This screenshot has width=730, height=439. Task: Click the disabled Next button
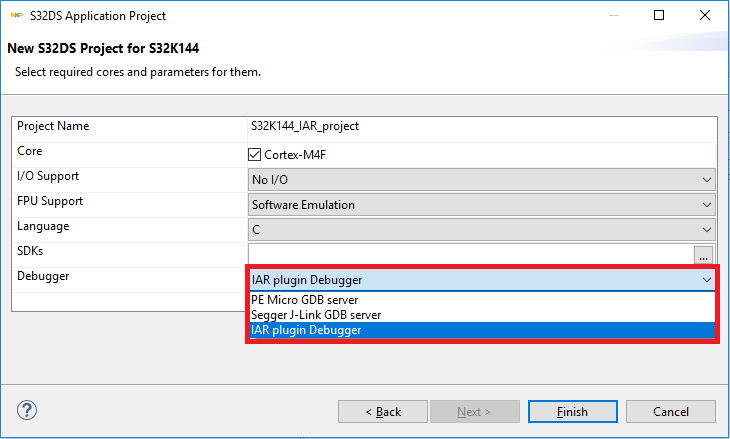point(474,411)
